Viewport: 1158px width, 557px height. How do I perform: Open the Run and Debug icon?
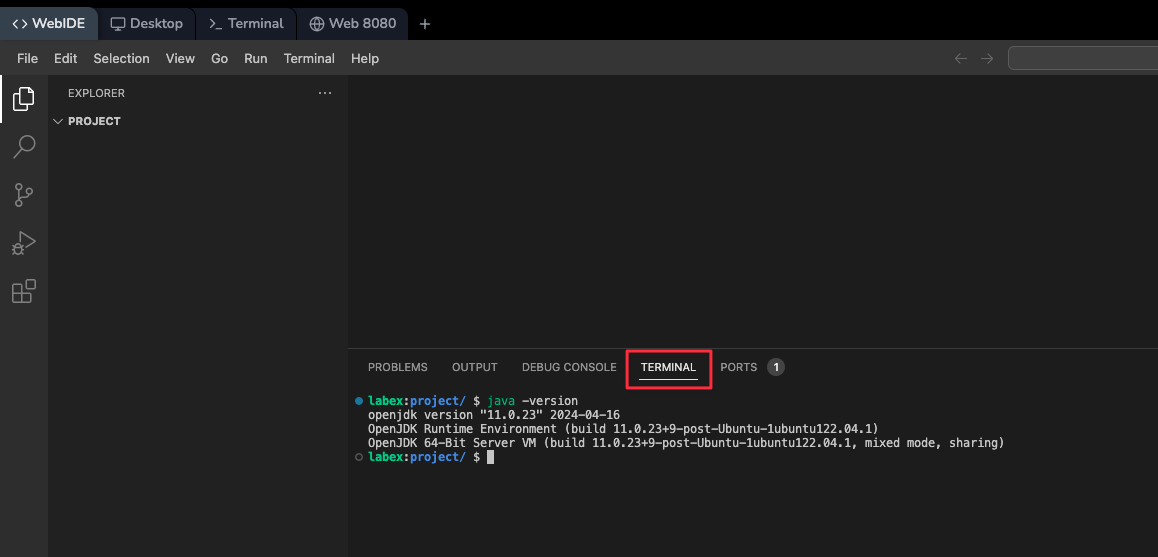click(x=24, y=243)
